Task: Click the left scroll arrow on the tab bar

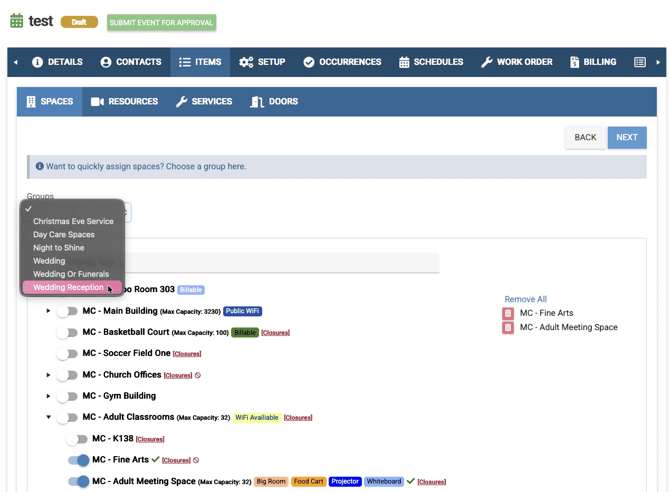Action: 15,62
